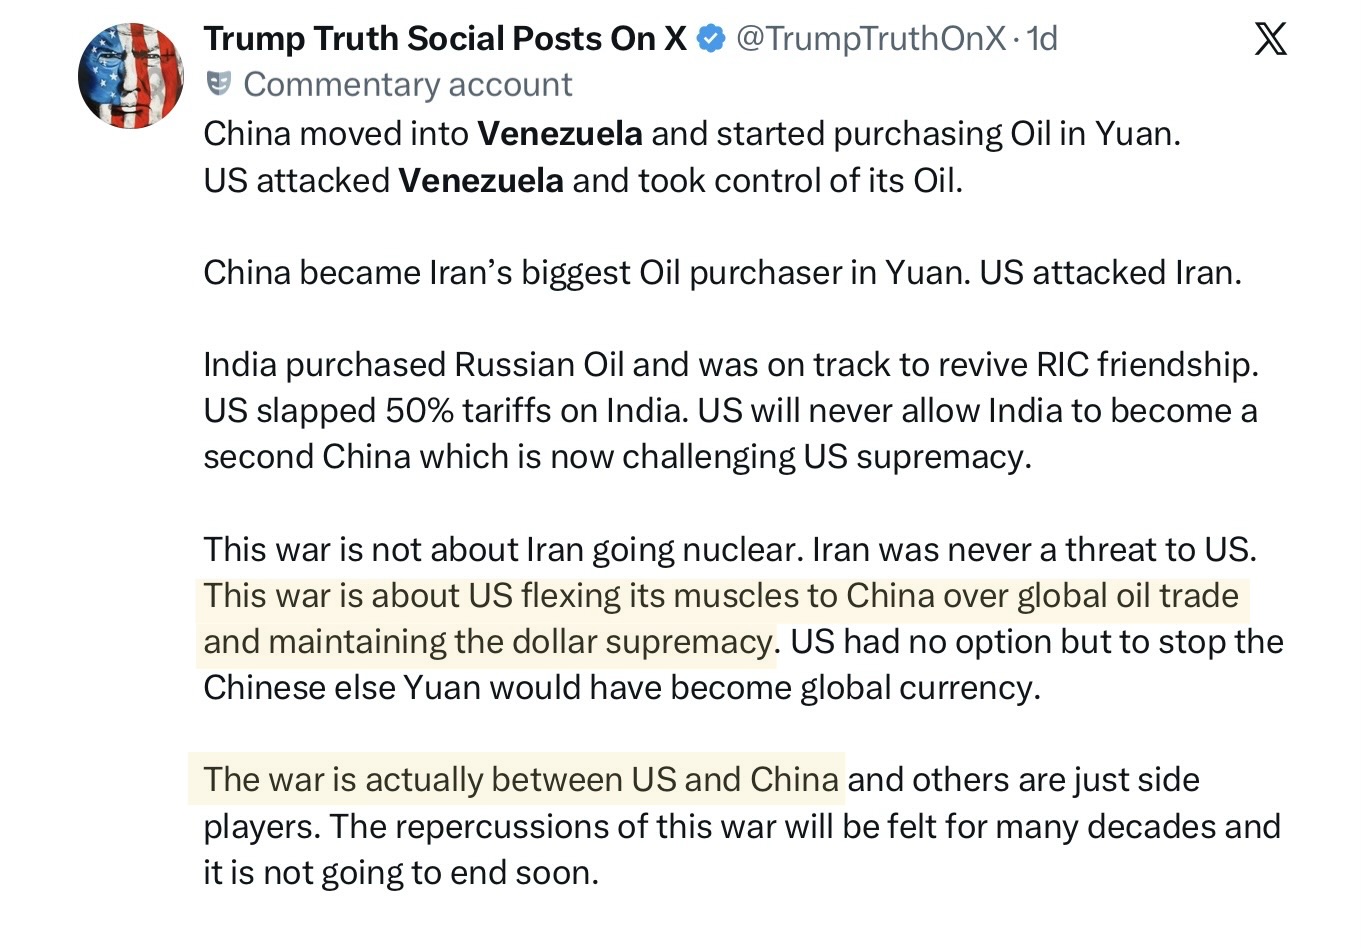The image size is (1362, 948).
Task: Click the X logo icon
Action: pyautogui.click(x=1270, y=40)
